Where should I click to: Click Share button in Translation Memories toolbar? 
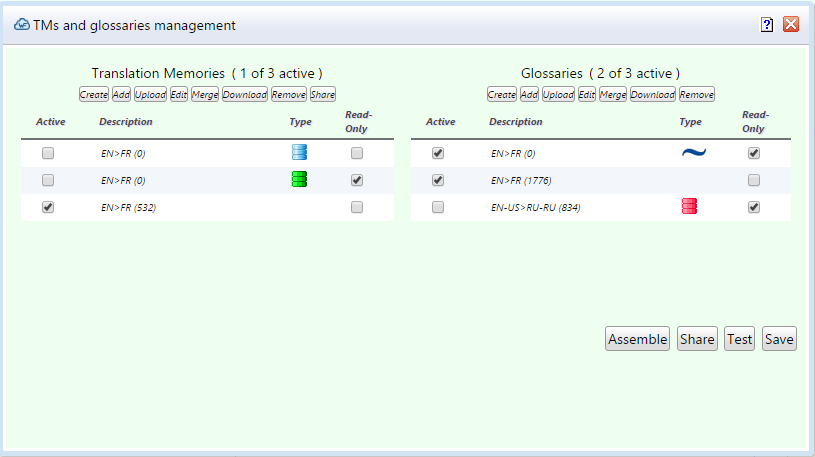pos(323,95)
